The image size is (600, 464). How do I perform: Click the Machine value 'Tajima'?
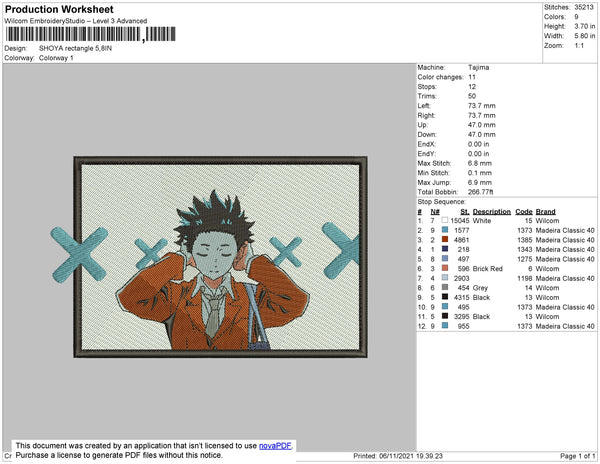pyautogui.click(x=478, y=67)
